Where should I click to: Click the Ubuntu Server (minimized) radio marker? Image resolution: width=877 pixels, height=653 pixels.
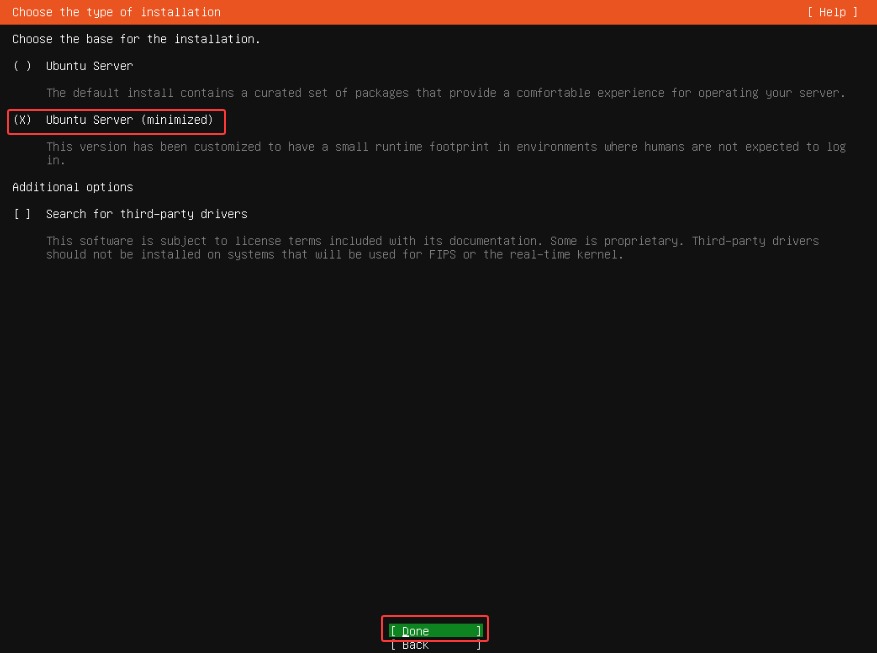[x=23, y=120]
